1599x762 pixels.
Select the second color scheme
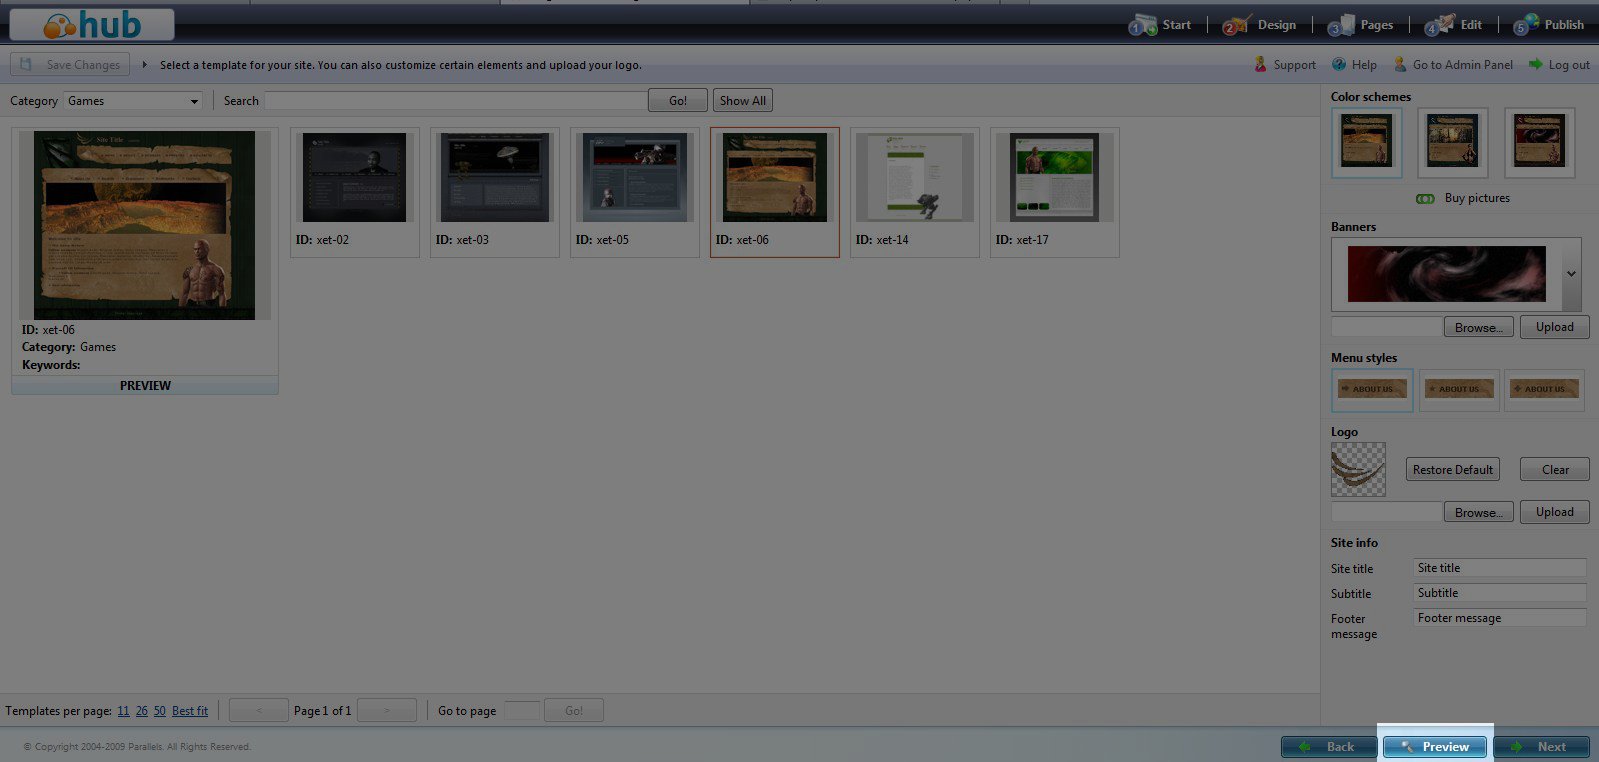[x=1452, y=142]
